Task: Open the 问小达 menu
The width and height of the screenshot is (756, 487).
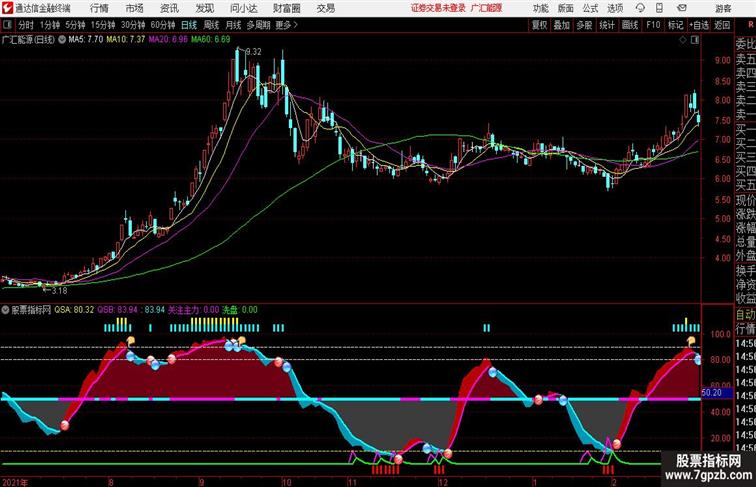Action: pos(243,8)
